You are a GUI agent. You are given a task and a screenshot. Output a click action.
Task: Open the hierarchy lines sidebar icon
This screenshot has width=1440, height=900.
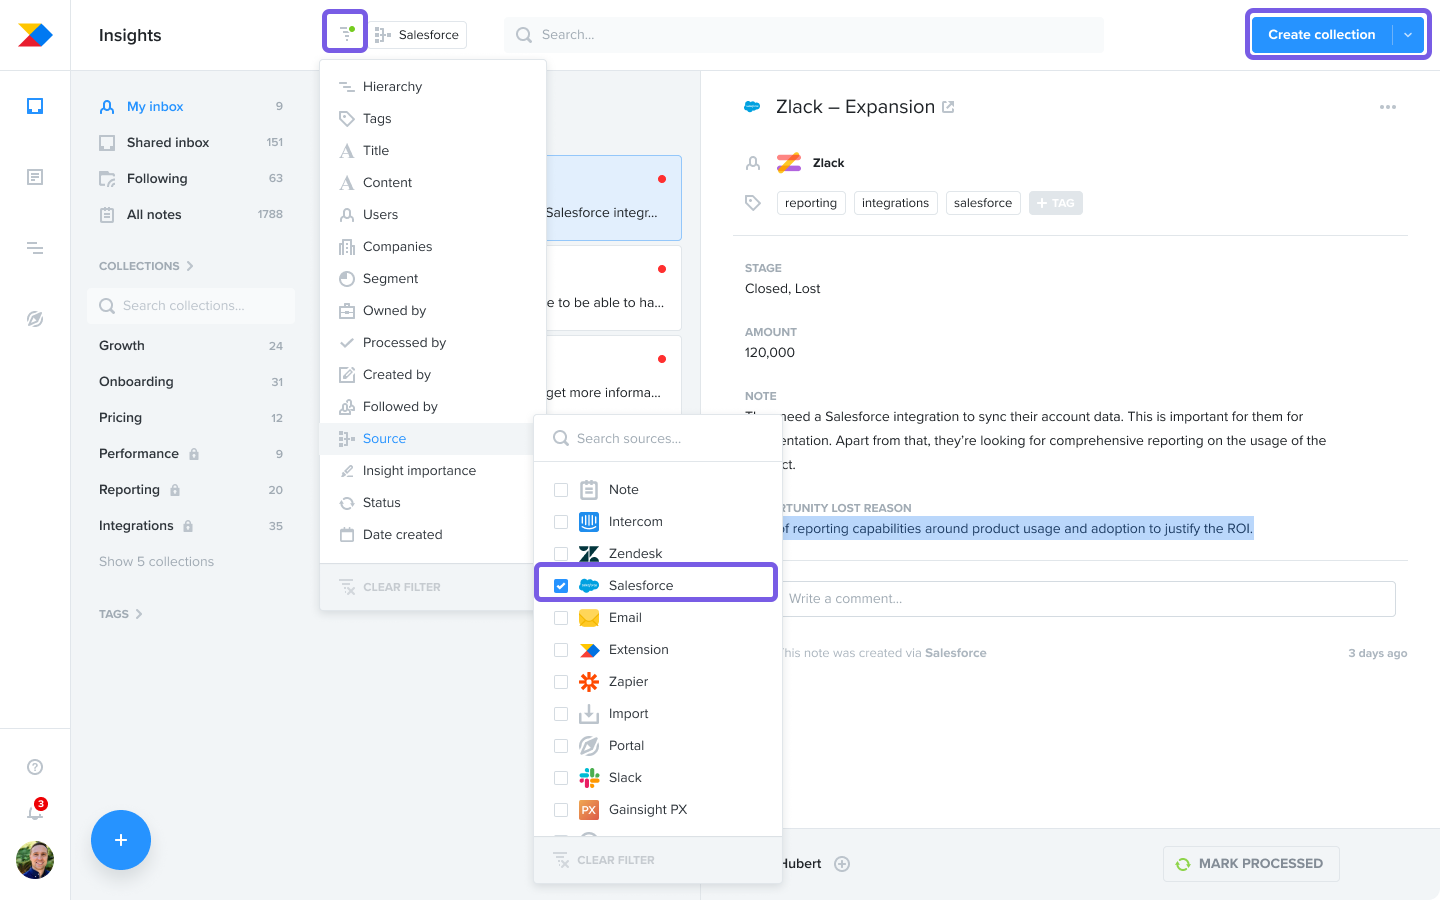(35, 248)
